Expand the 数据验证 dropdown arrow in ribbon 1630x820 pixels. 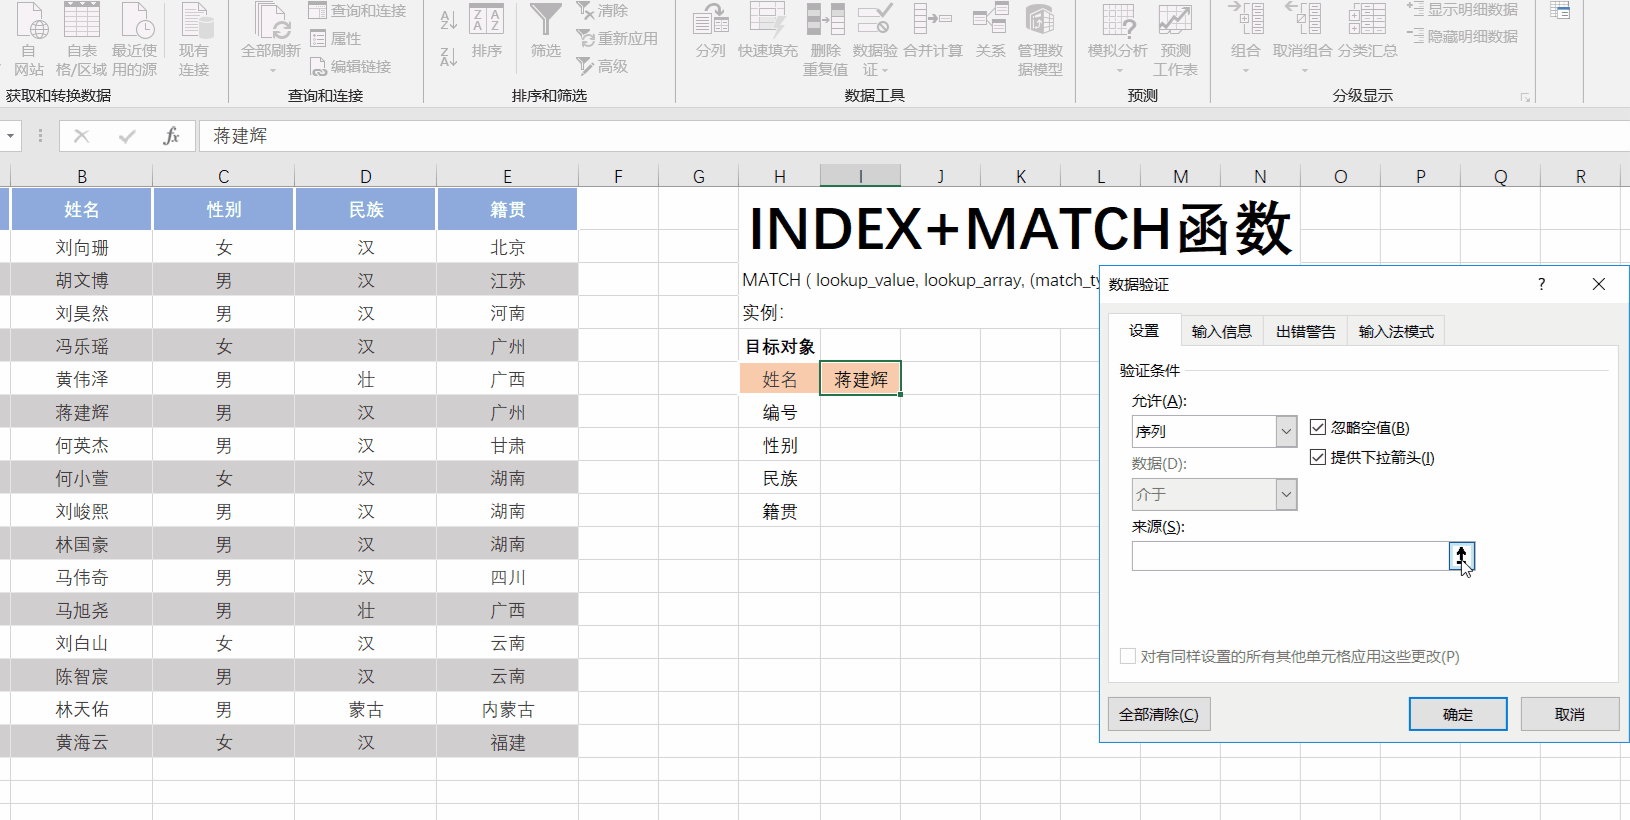point(884,71)
